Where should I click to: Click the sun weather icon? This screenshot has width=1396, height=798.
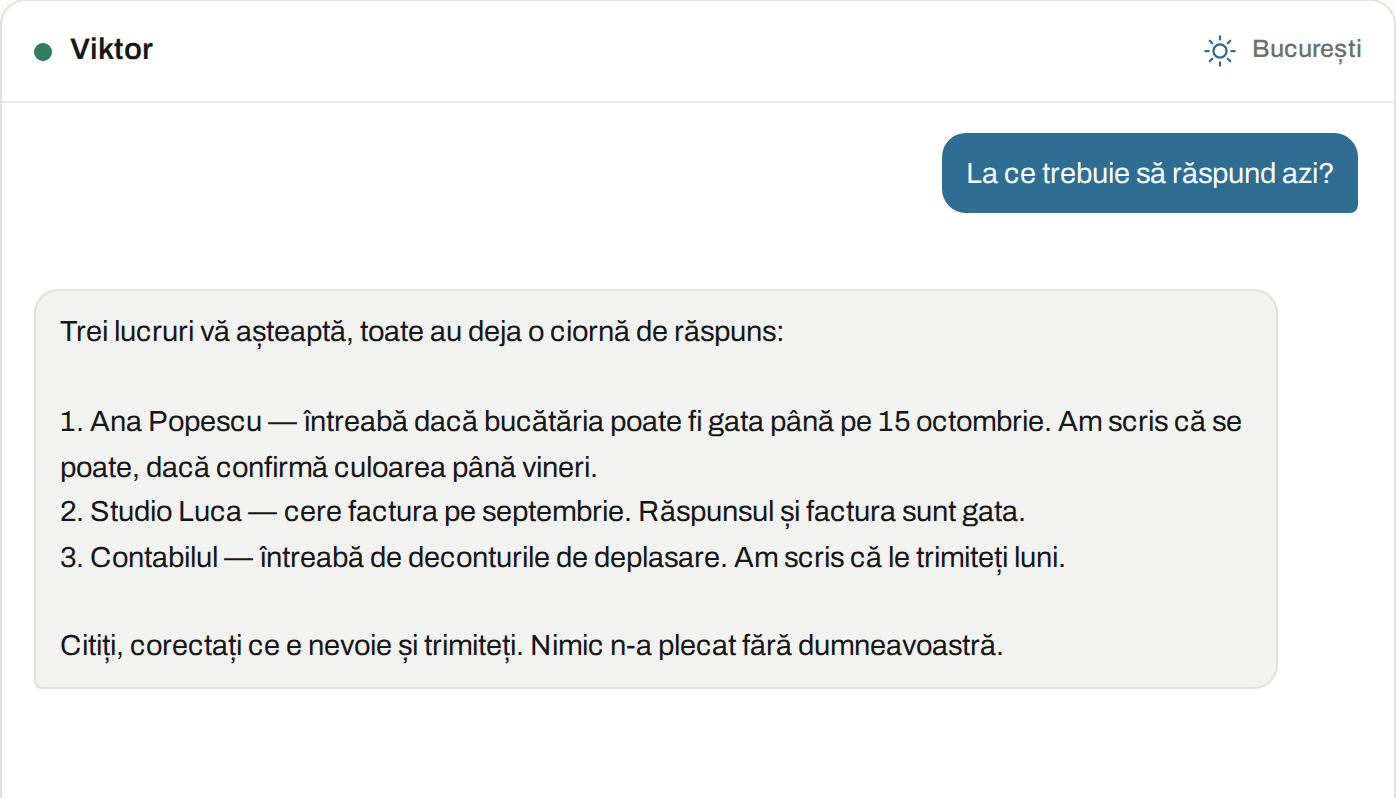click(x=1220, y=50)
